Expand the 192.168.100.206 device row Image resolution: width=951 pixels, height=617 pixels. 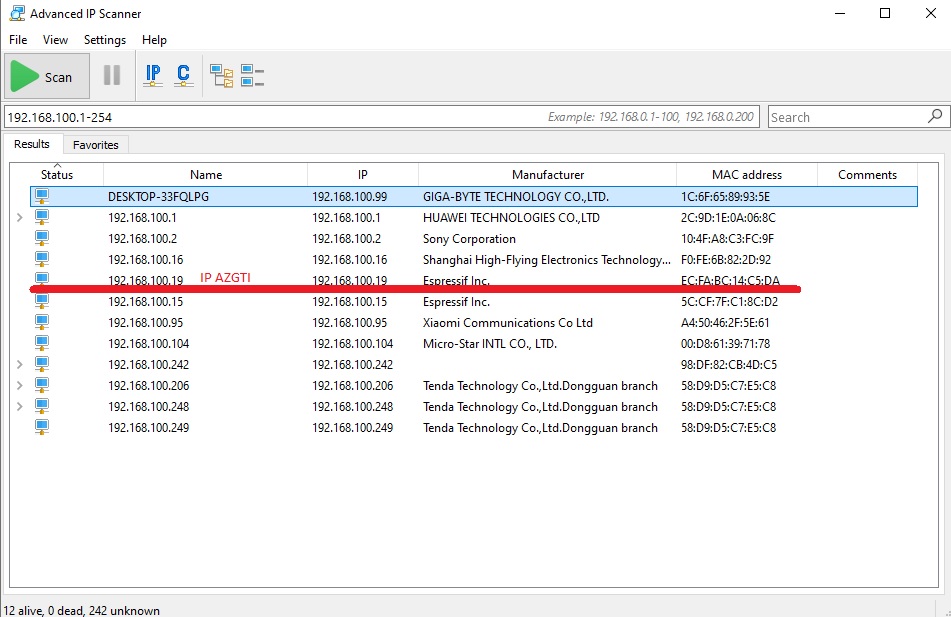20,386
